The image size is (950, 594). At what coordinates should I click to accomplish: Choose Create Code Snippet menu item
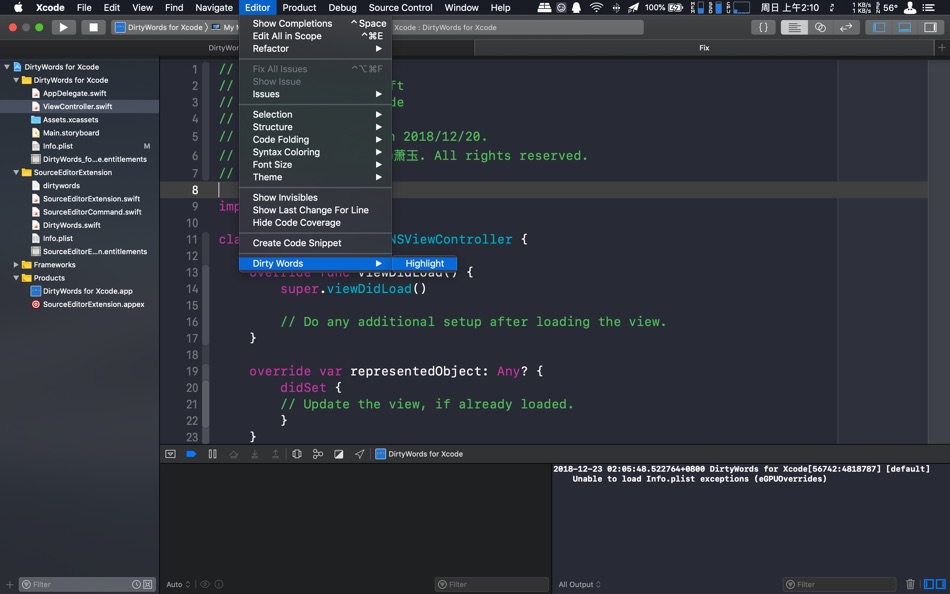[297, 243]
